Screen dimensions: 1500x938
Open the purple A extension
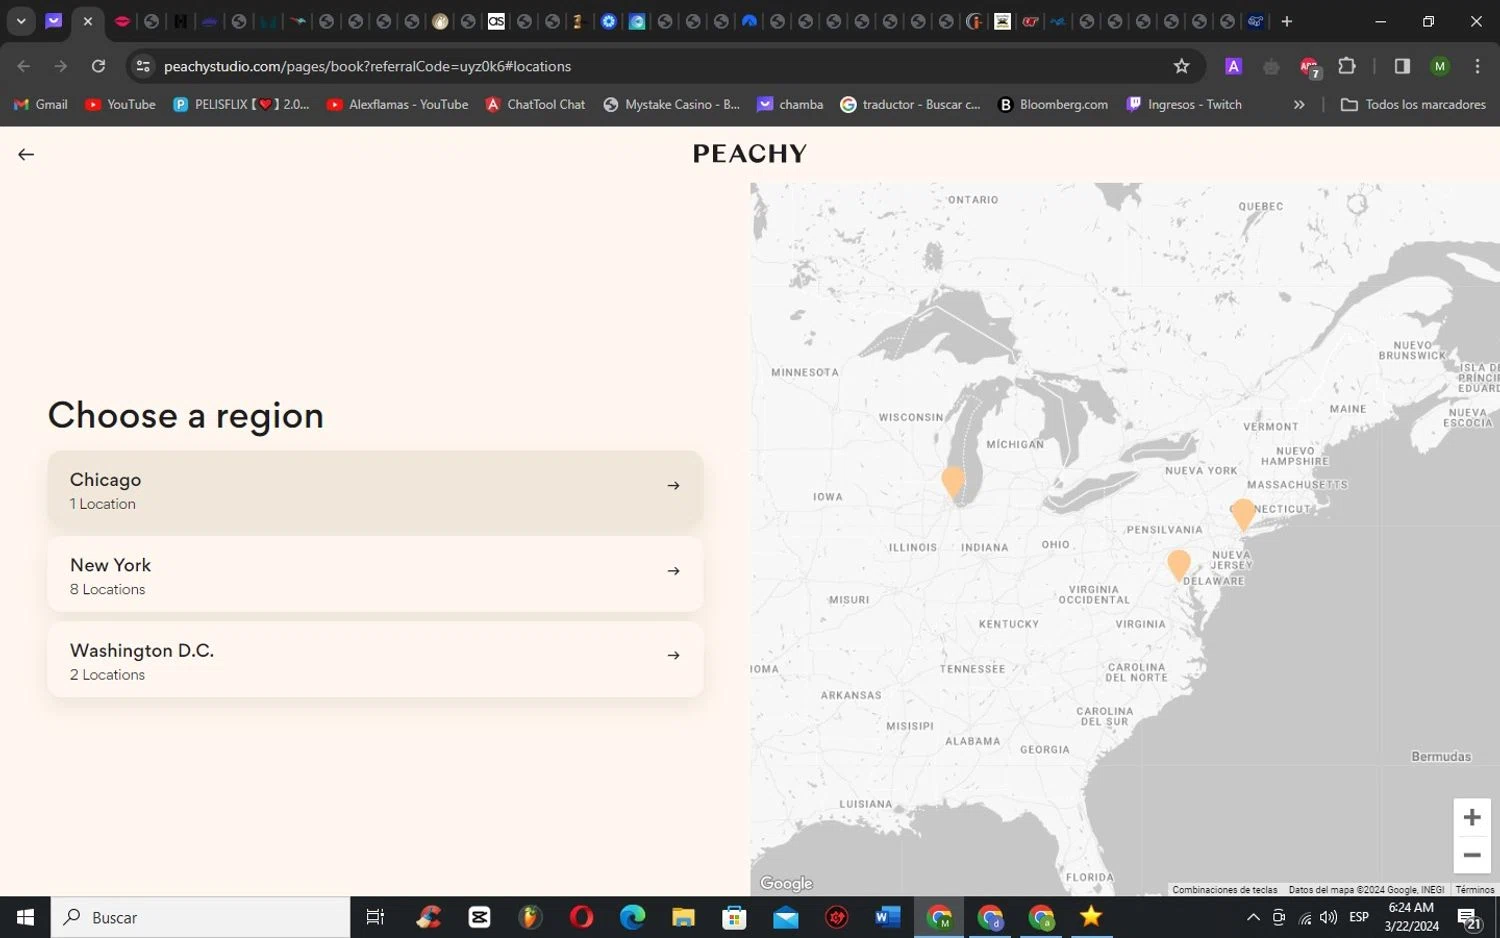tap(1233, 66)
